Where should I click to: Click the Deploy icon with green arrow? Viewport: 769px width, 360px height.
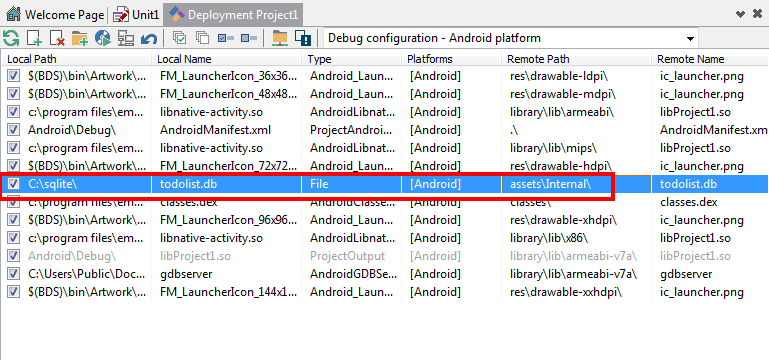coord(103,38)
